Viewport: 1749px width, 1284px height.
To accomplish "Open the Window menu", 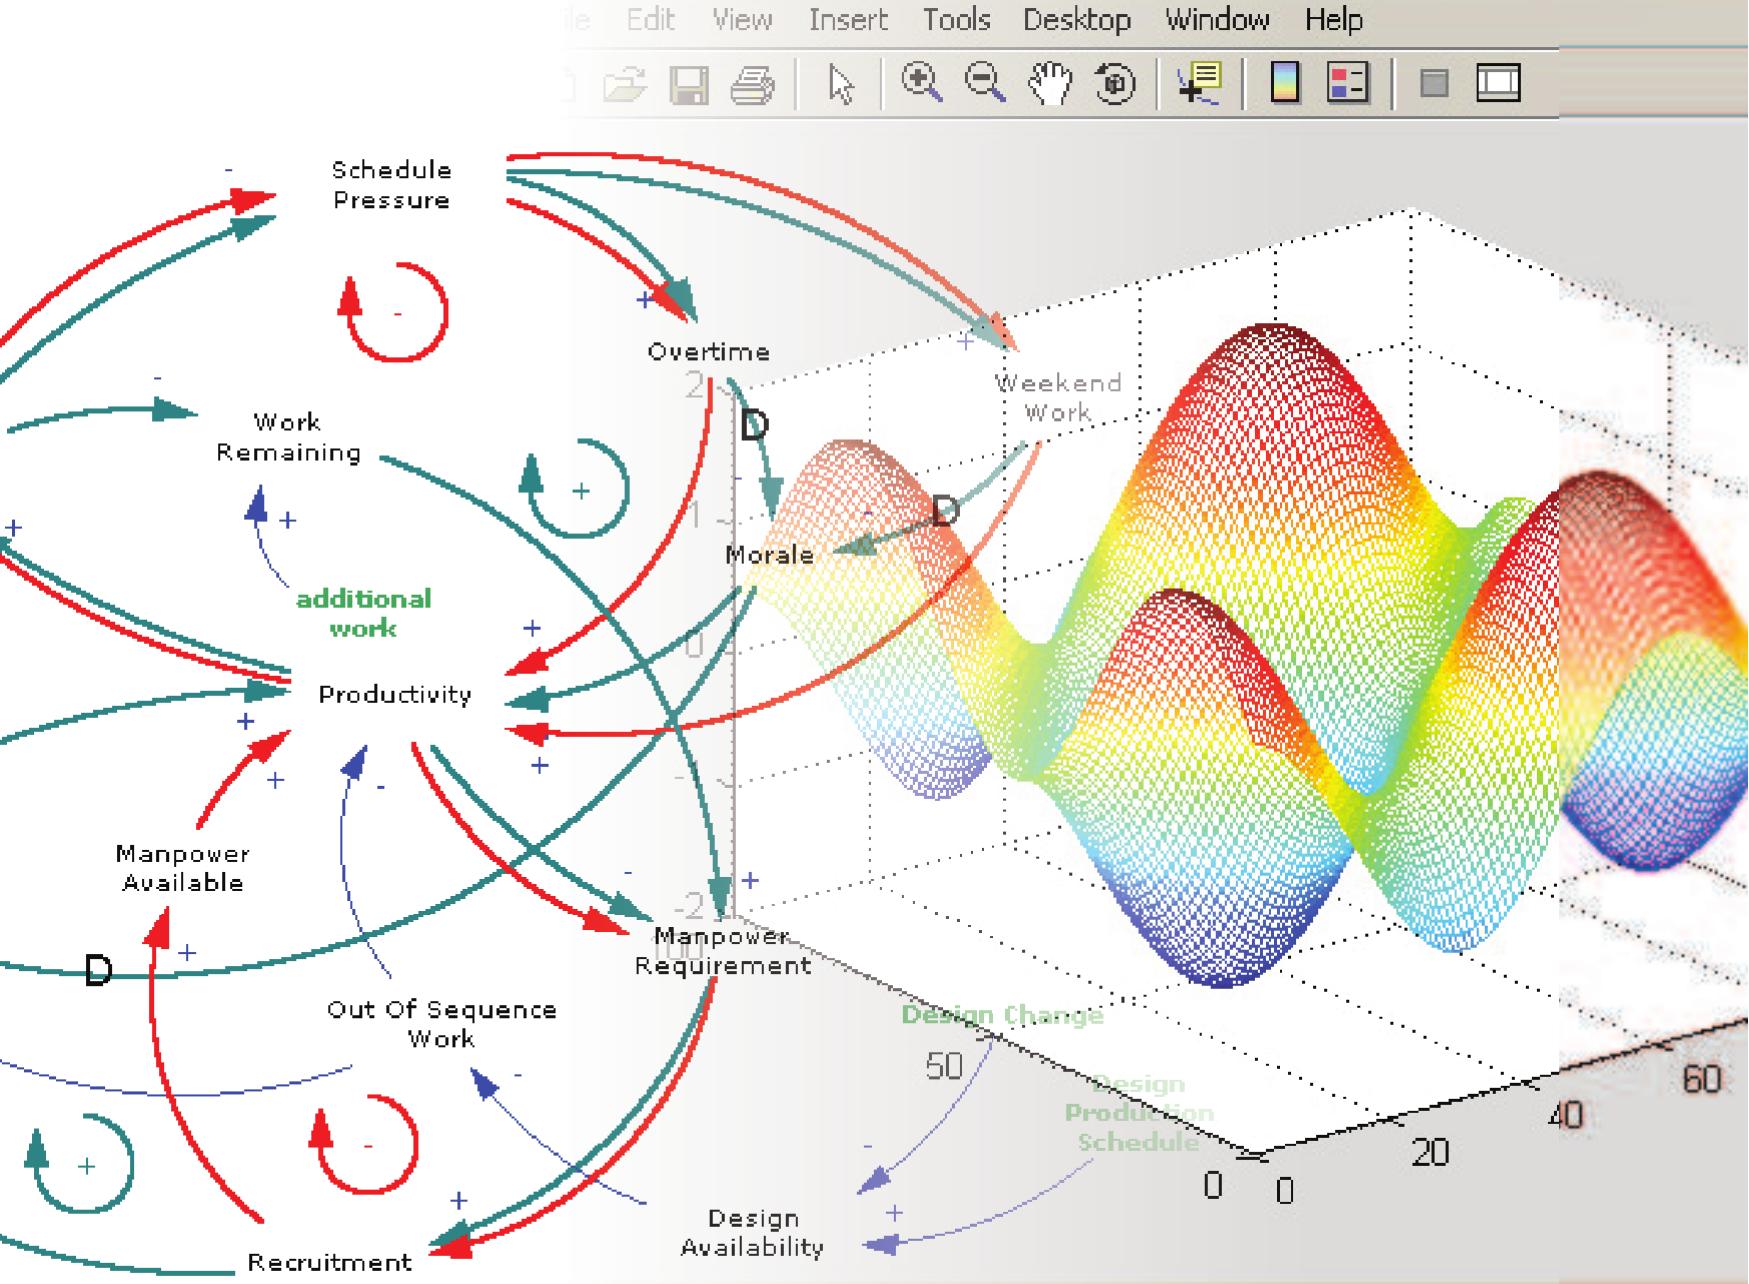I will pyautogui.click(x=1217, y=20).
